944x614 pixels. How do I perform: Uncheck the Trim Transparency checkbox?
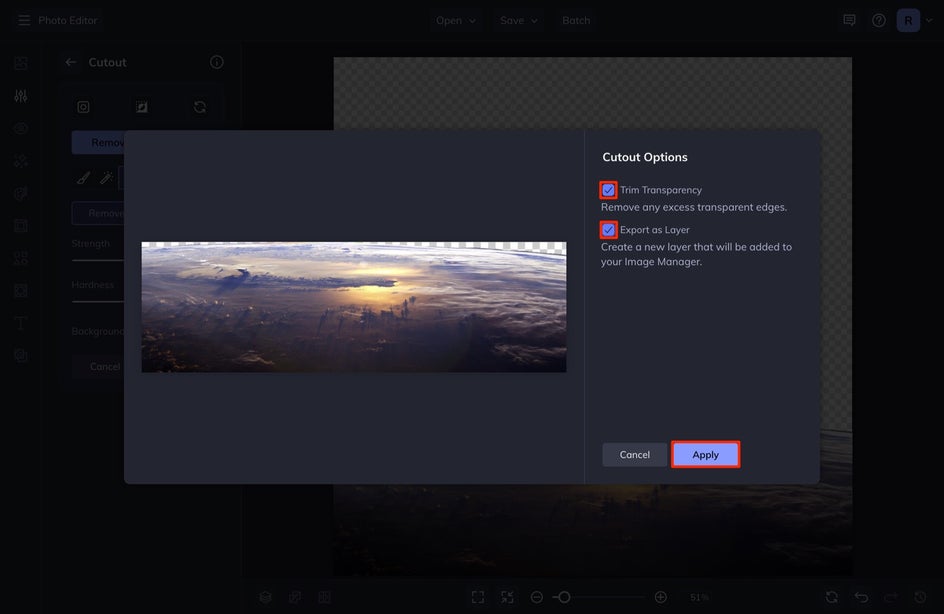[x=608, y=190]
